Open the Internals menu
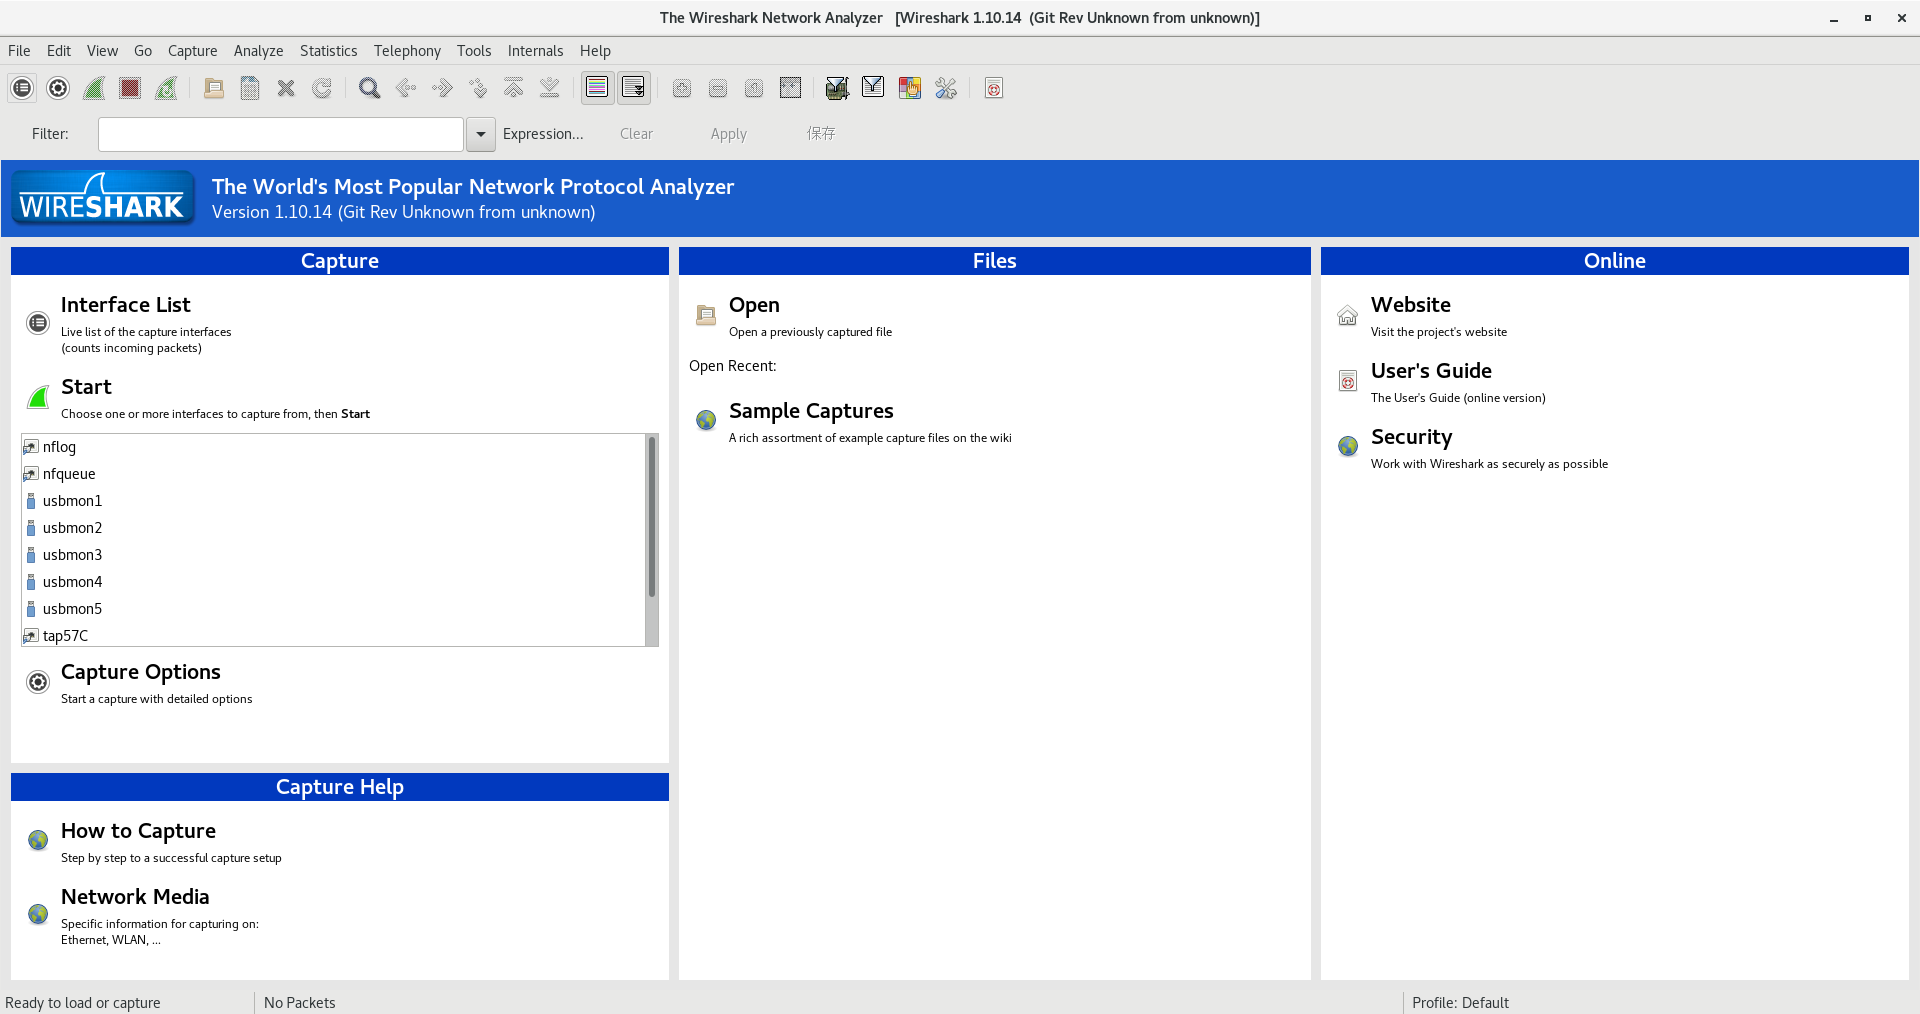The image size is (1920, 1014). pos(535,51)
